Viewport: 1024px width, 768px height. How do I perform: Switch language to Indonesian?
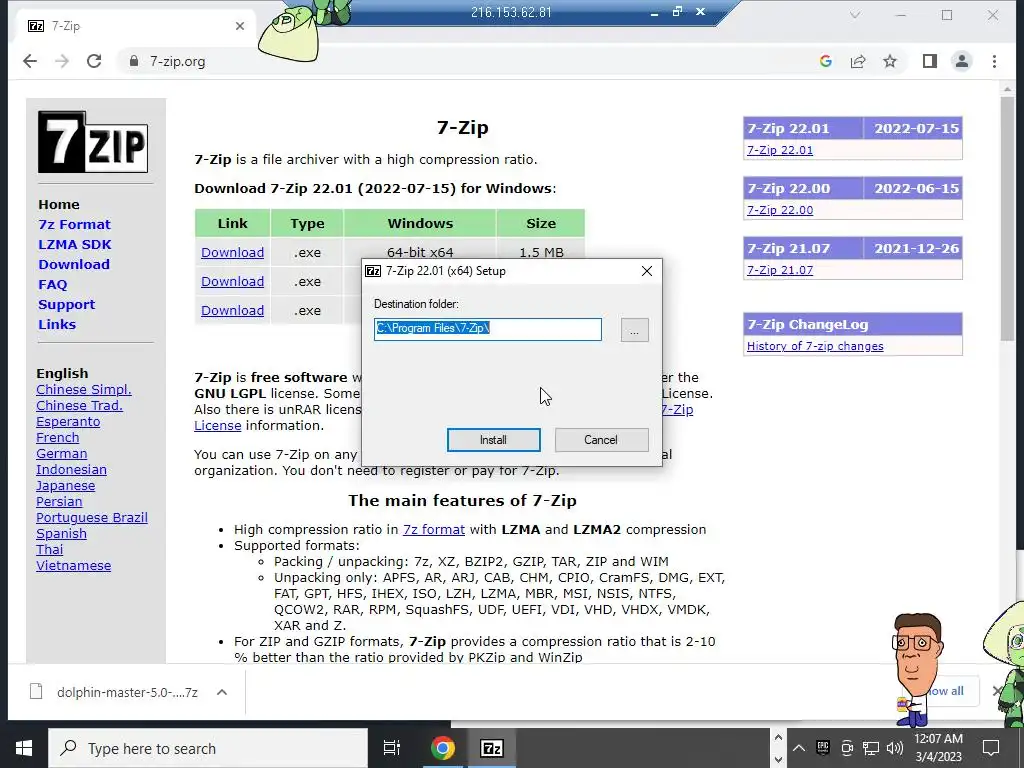pos(71,470)
